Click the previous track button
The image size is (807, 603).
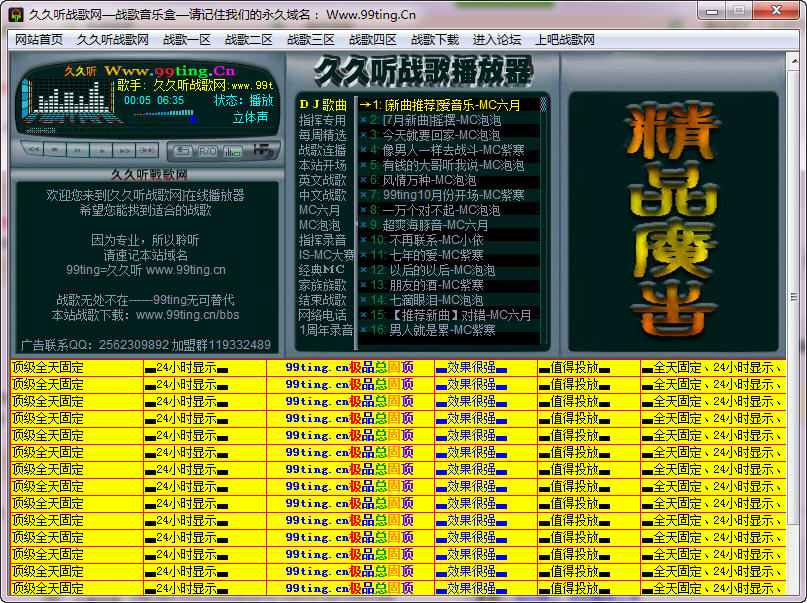32,150
